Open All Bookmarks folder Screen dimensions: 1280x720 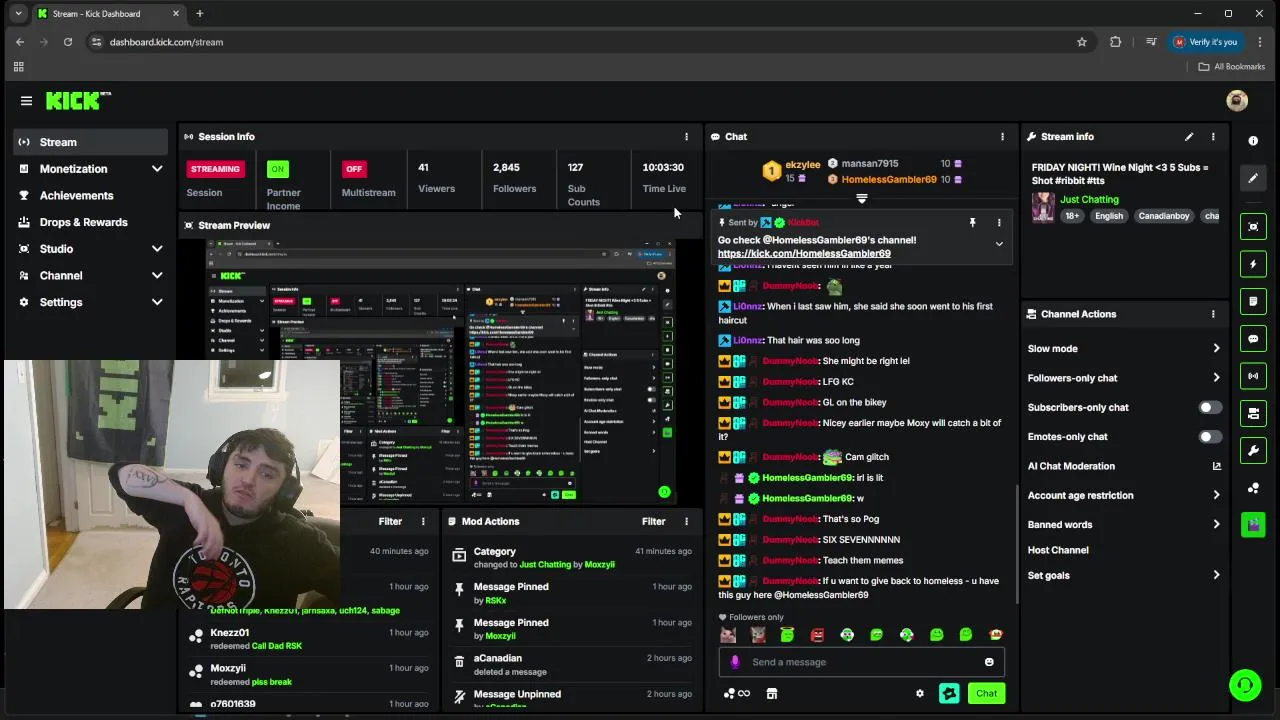1231,67
